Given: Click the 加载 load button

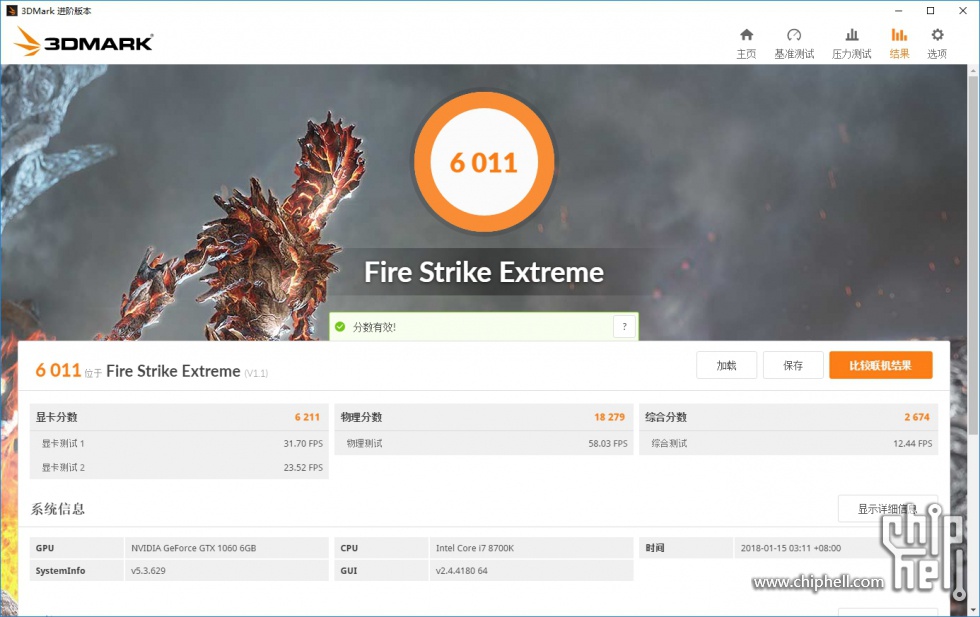Looking at the screenshot, I should point(726,365).
